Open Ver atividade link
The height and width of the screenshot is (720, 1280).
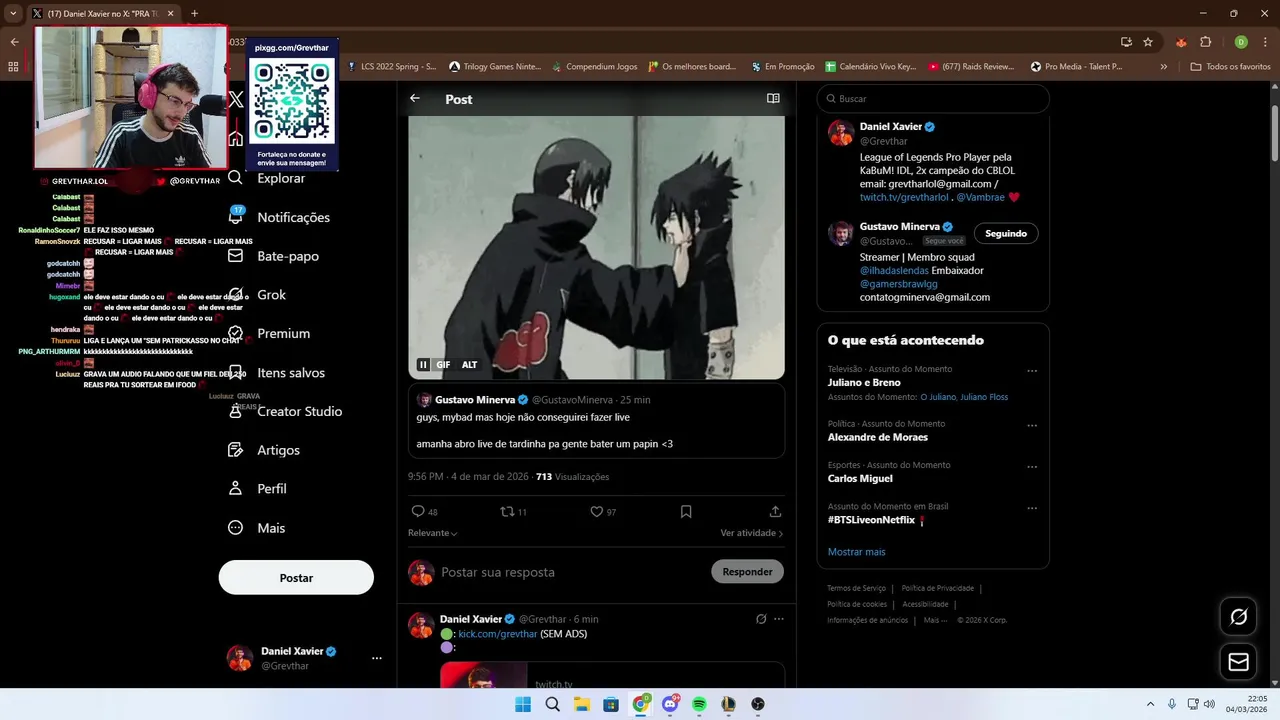751,533
